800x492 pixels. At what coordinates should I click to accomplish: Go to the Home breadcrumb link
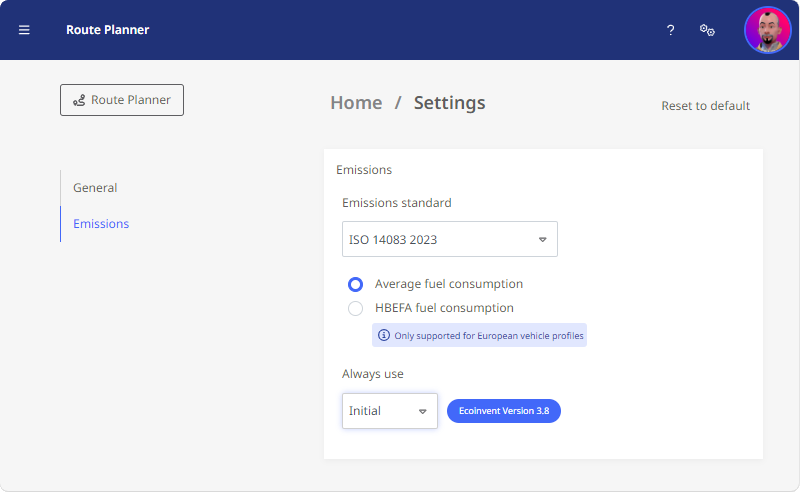(x=356, y=103)
